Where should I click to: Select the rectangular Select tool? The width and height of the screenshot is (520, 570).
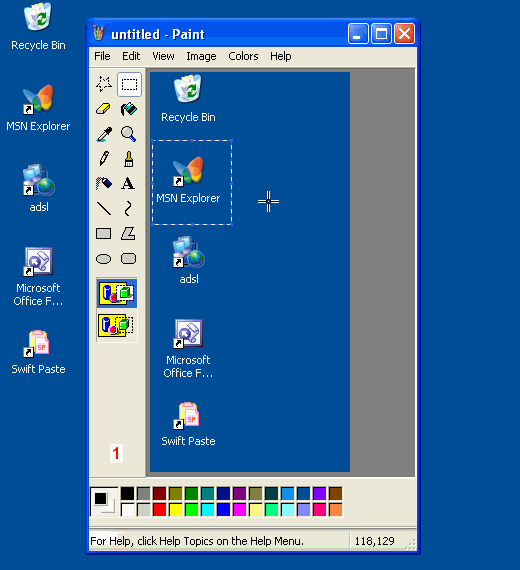[x=129, y=84]
